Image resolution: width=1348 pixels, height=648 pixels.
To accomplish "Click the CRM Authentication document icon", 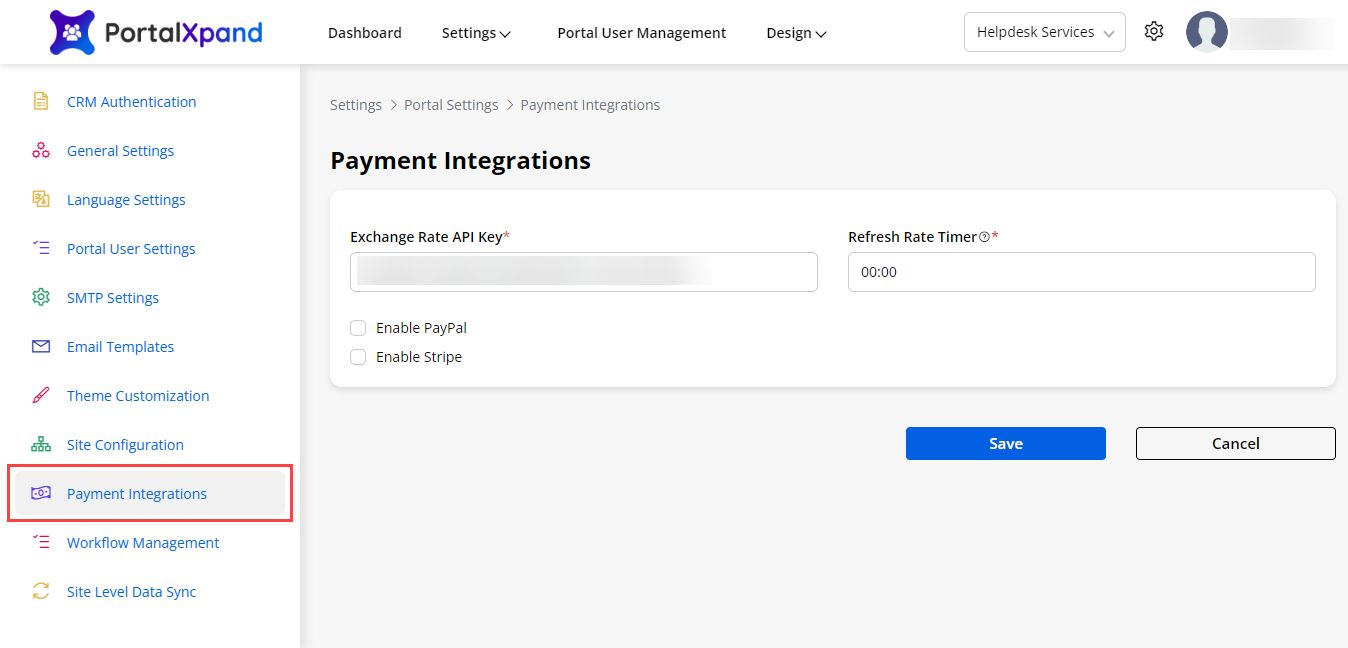I will click(41, 101).
